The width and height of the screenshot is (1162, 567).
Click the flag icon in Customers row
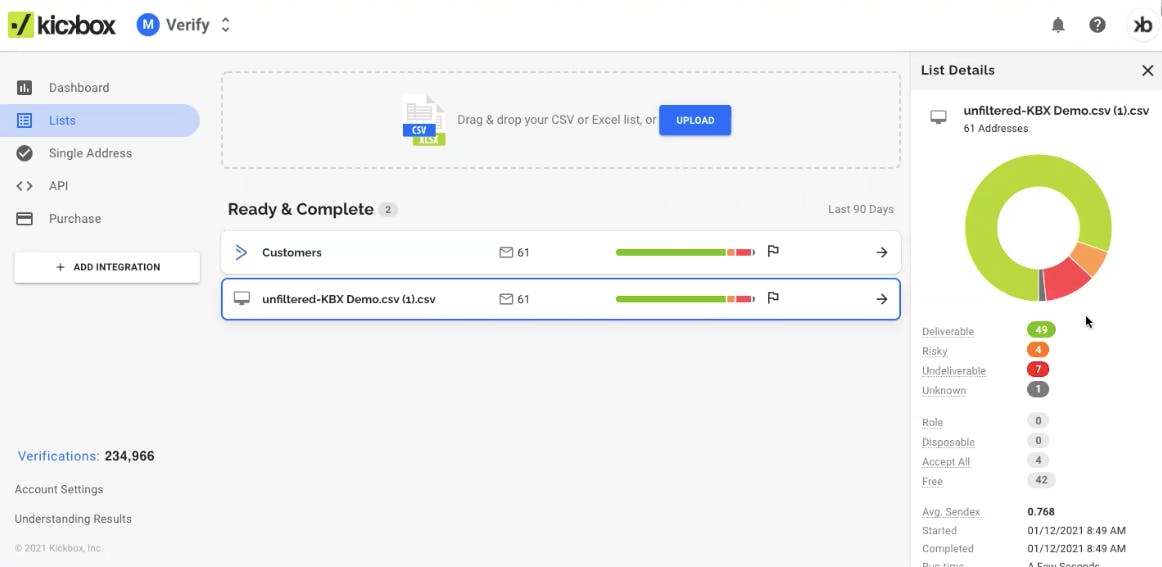(773, 251)
